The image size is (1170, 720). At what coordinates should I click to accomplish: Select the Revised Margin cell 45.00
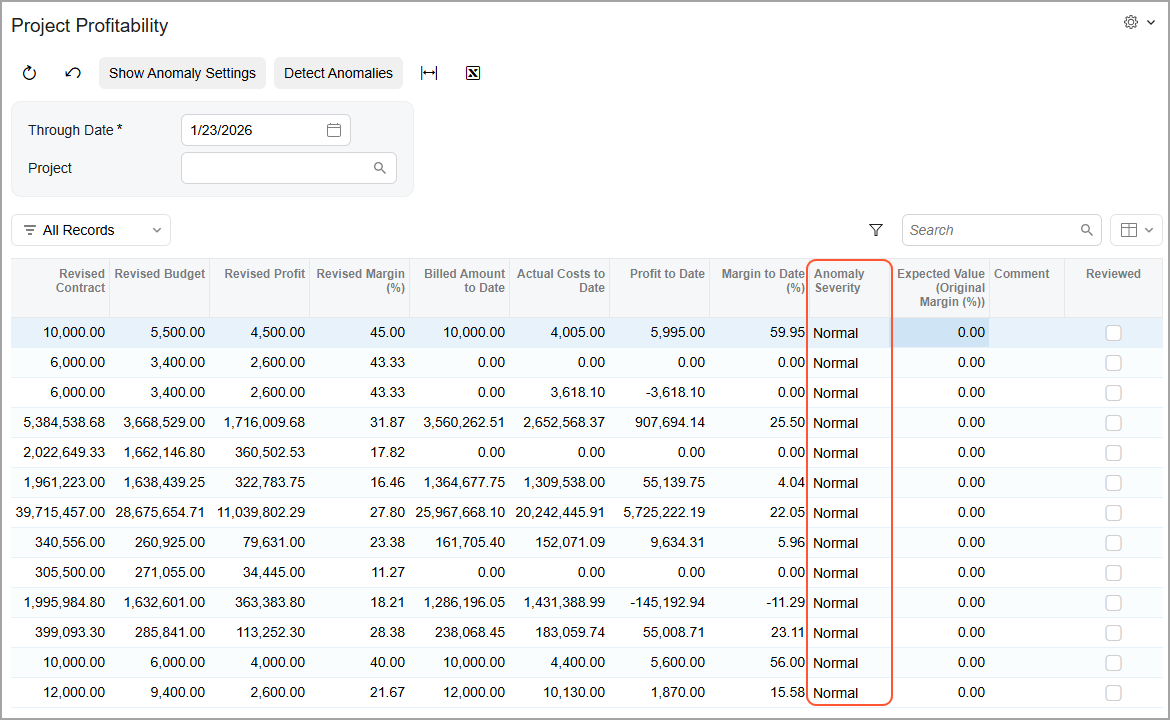click(360, 332)
